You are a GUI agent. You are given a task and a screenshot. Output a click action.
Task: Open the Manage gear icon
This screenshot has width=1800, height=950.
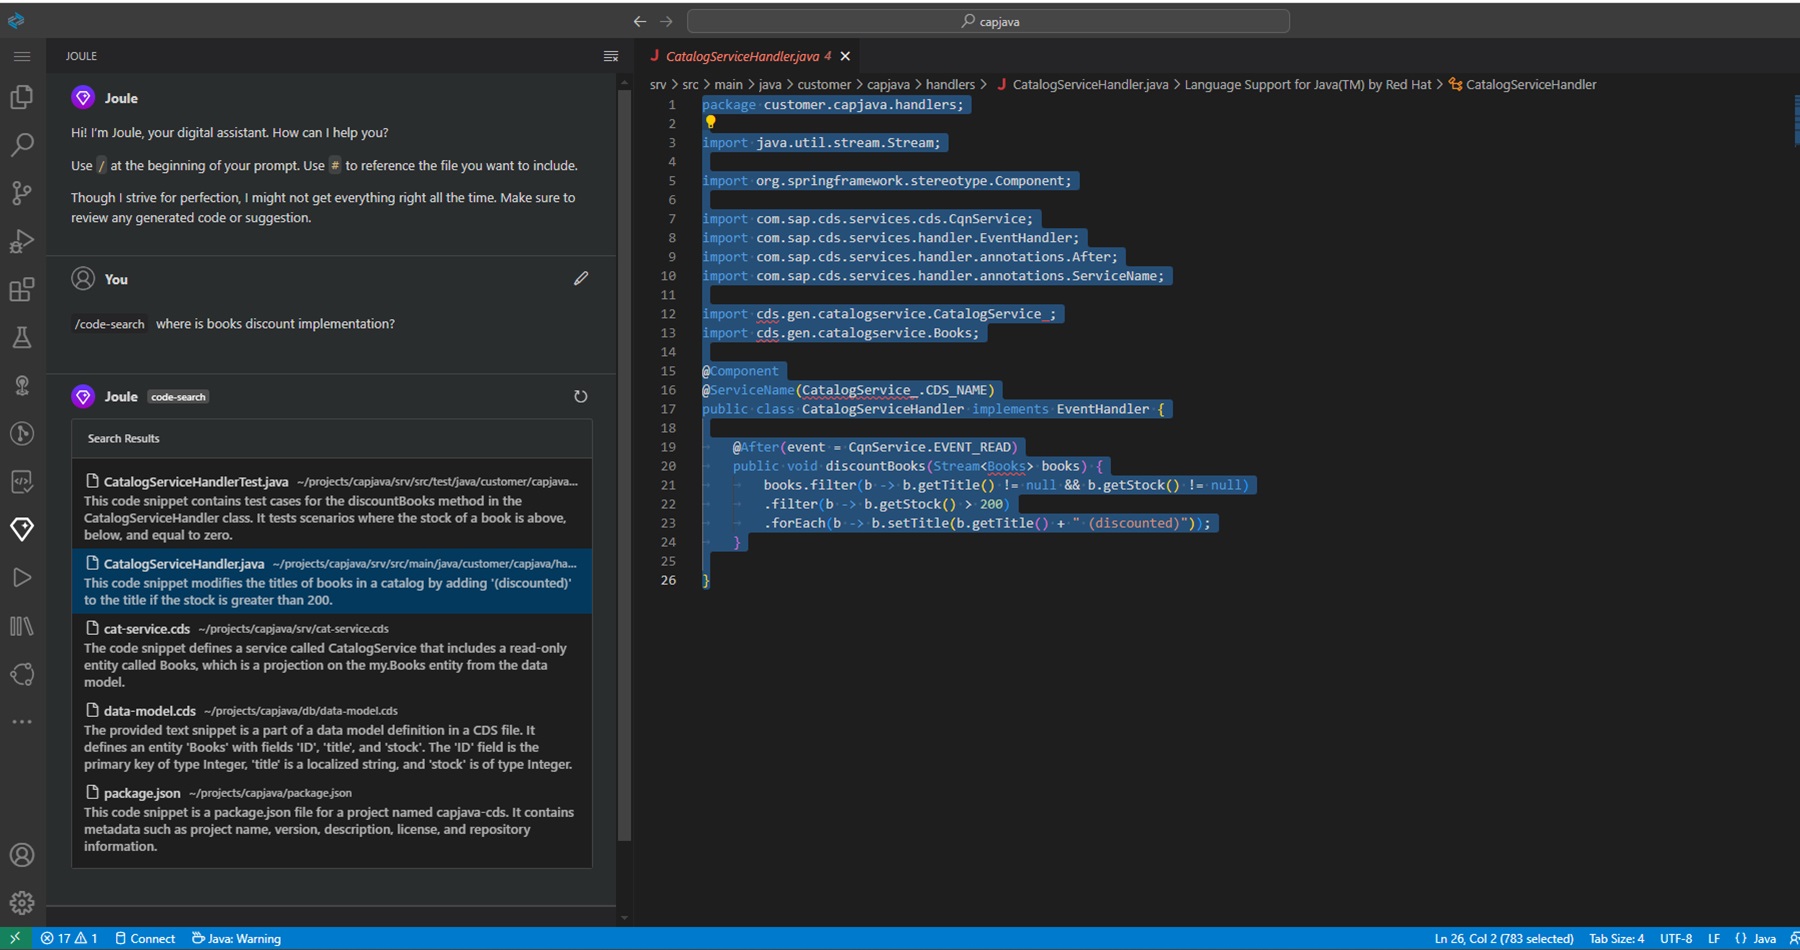[22, 903]
